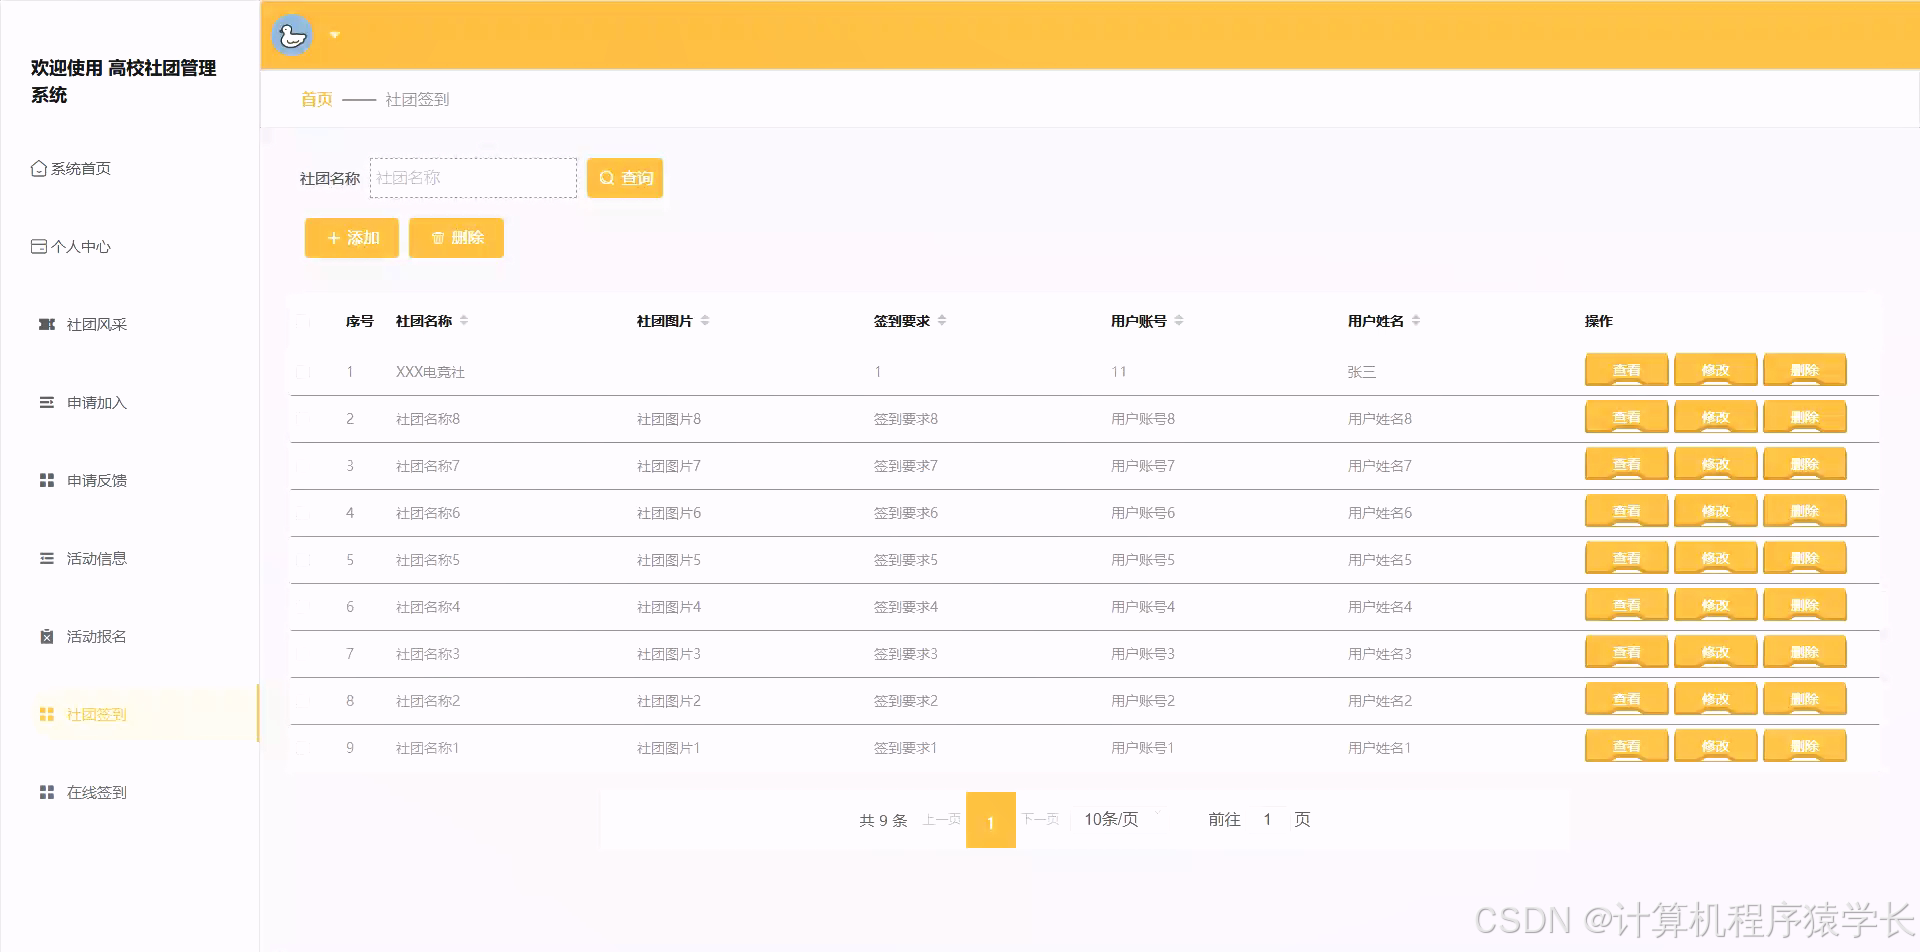Click 删除 for the 社团名称3 row
1920x952 pixels.
click(1805, 652)
